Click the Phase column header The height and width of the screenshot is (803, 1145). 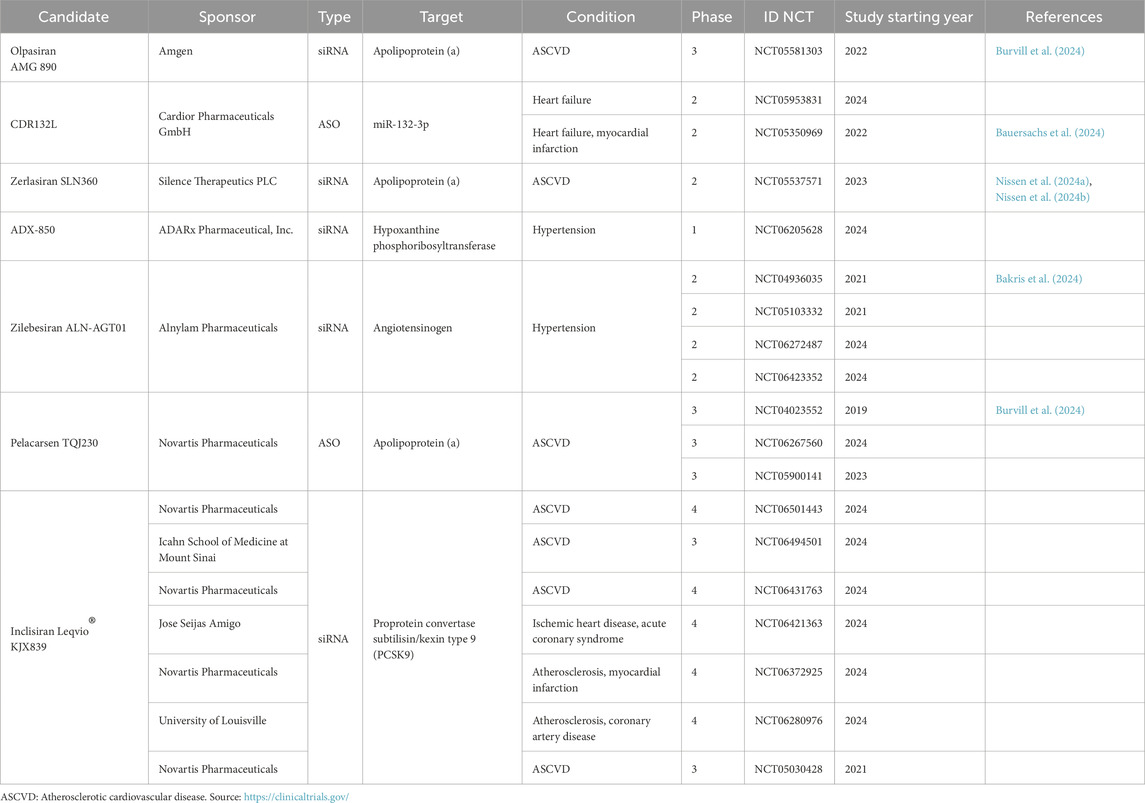(712, 17)
